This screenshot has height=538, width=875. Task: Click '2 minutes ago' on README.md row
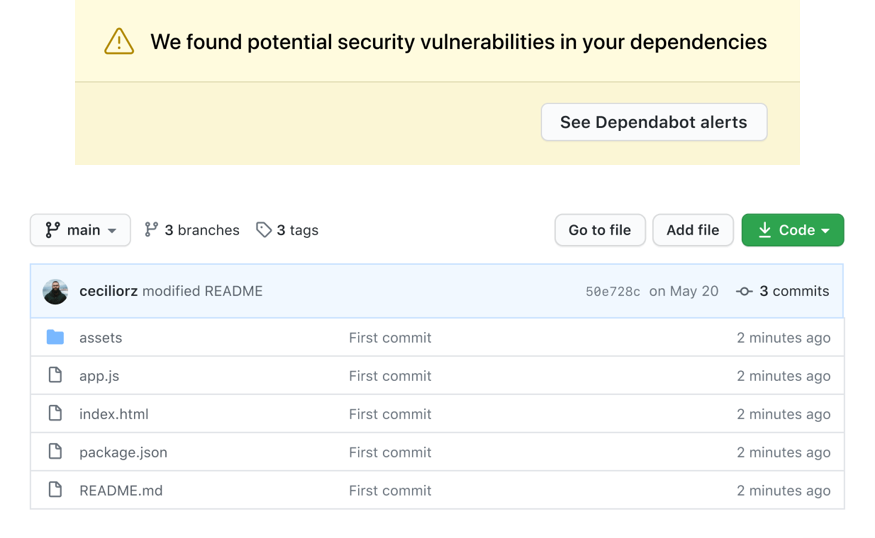tap(783, 491)
